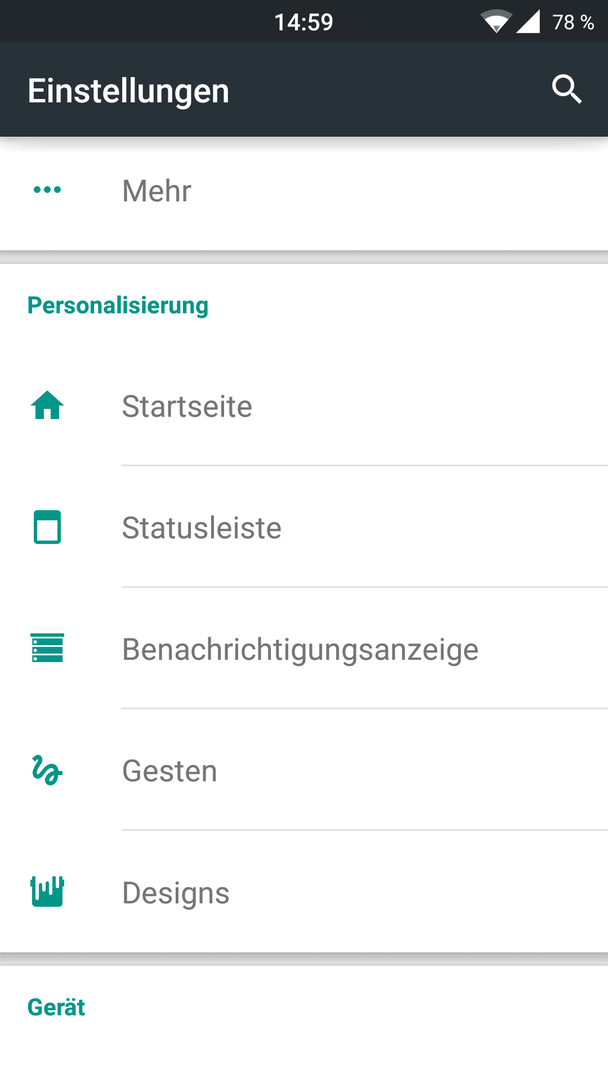Open Gesten settings

(x=304, y=770)
